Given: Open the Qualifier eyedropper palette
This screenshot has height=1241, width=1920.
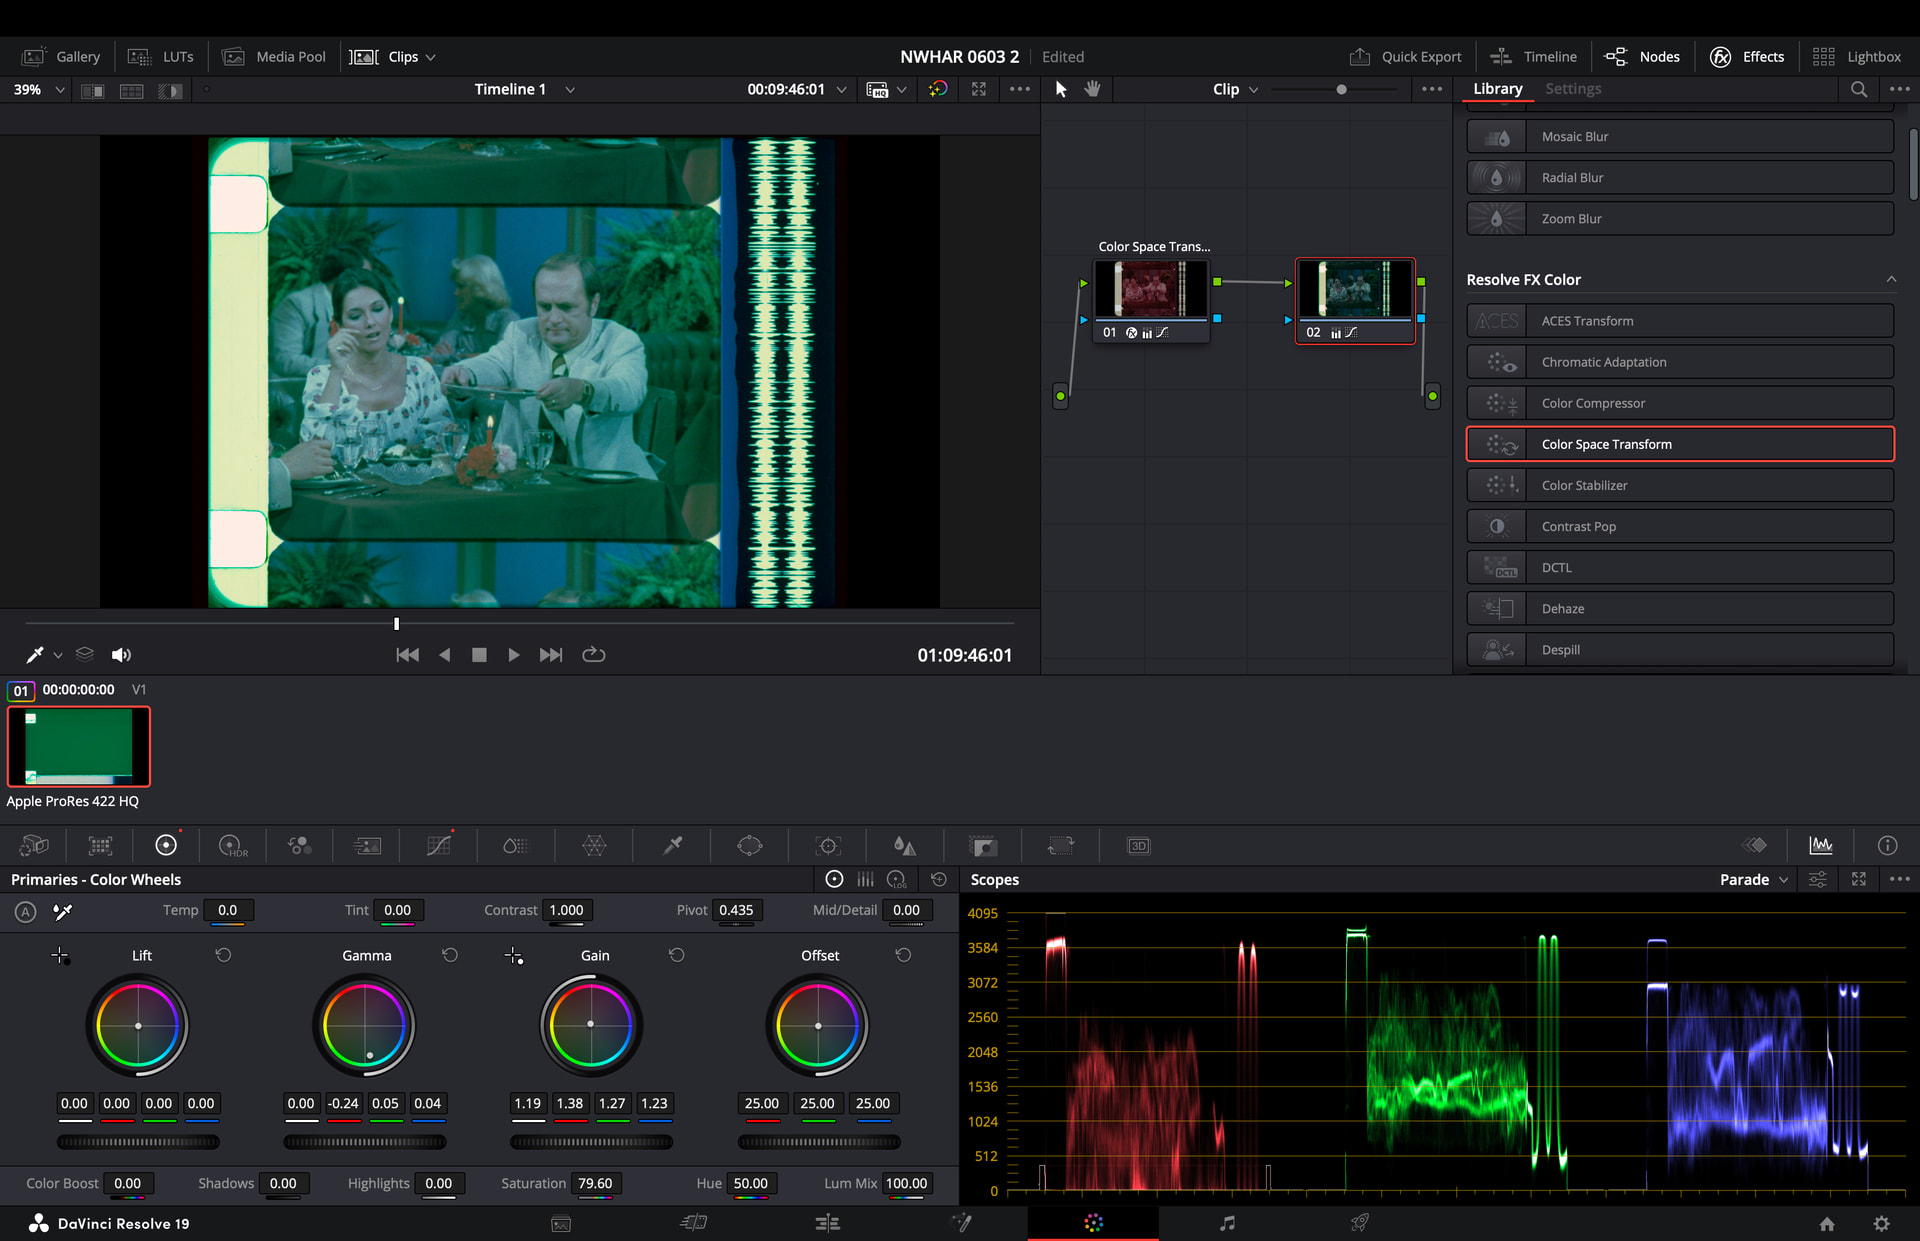Looking at the screenshot, I should (x=673, y=846).
